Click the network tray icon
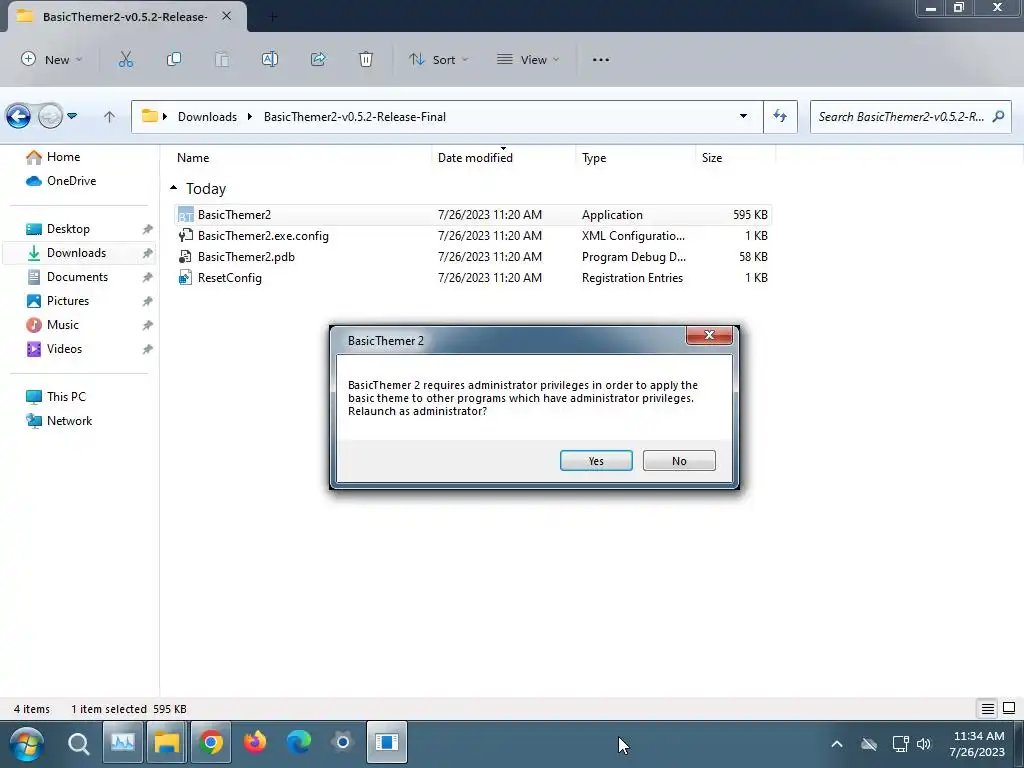Screen dimensions: 1024x768 901,744
